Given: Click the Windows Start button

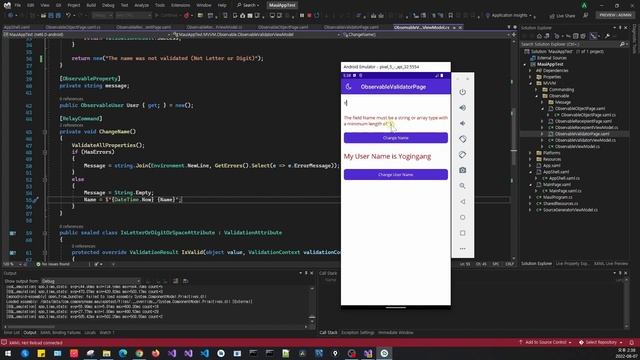Looking at the screenshot, I should point(8,353).
